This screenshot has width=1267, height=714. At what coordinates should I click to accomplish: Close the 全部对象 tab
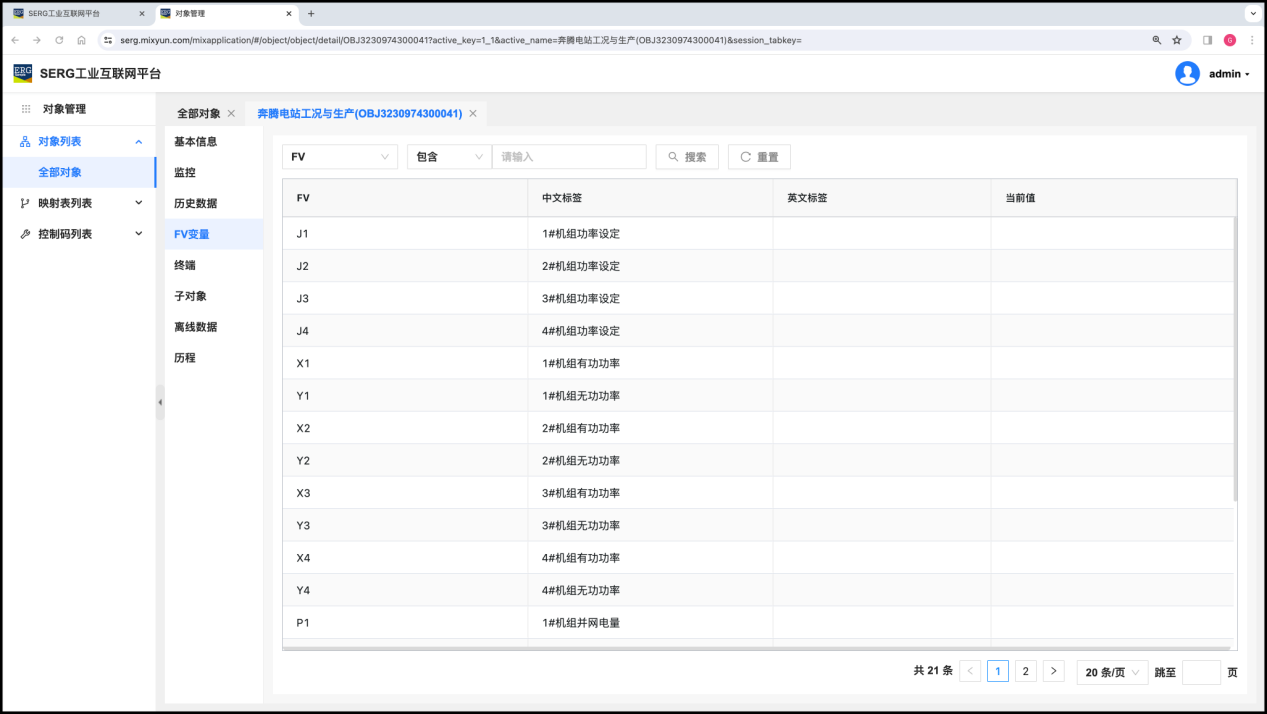[x=231, y=114]
